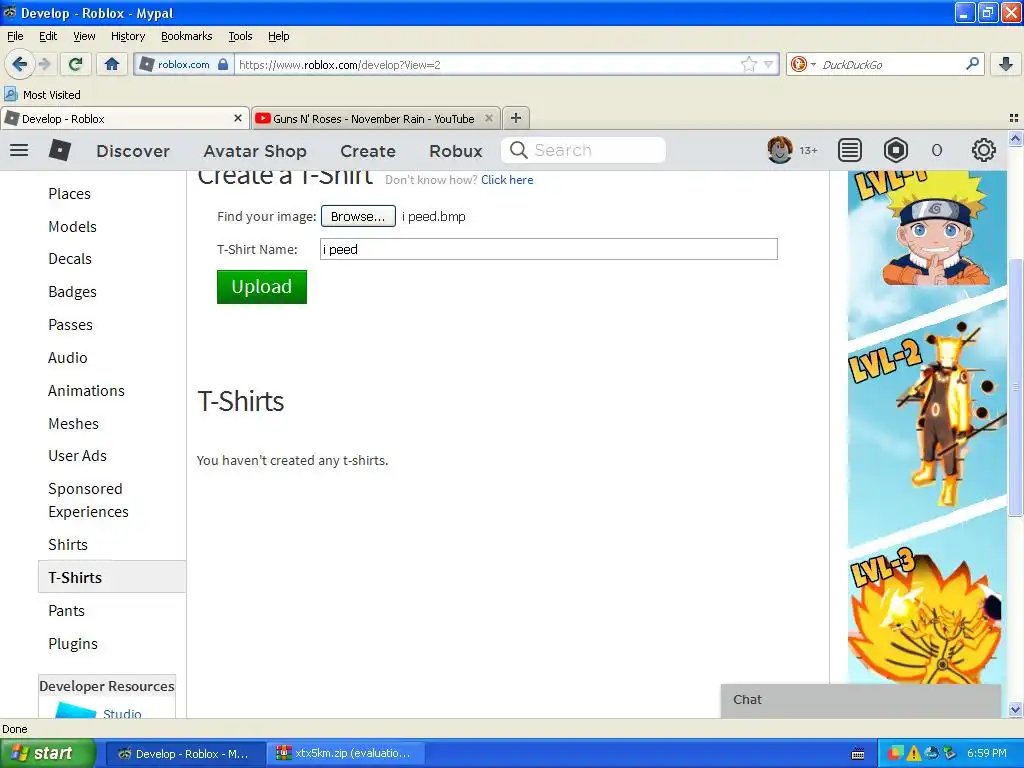Open Robux page from the navbar
This screenshot has height=768, width=1024.
tap(456, 151)
